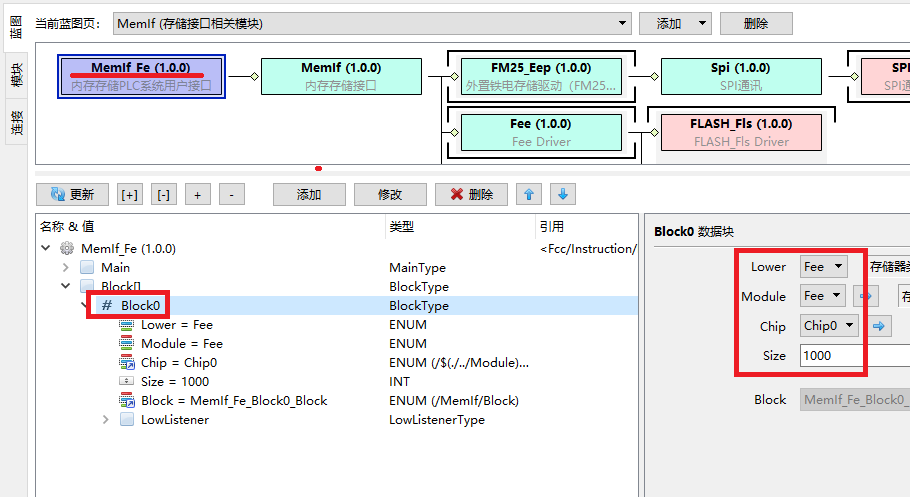This screenshot has width=910, height=497.
Task: Click the 添加 button above the tree
Action: click(x=309, y=195)
